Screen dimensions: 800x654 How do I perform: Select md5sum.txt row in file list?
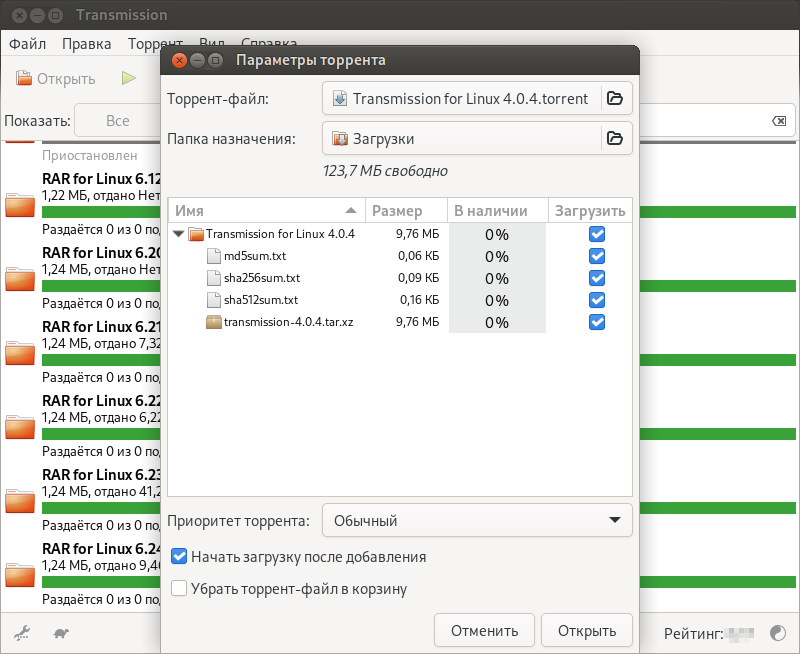pos(400,256)
